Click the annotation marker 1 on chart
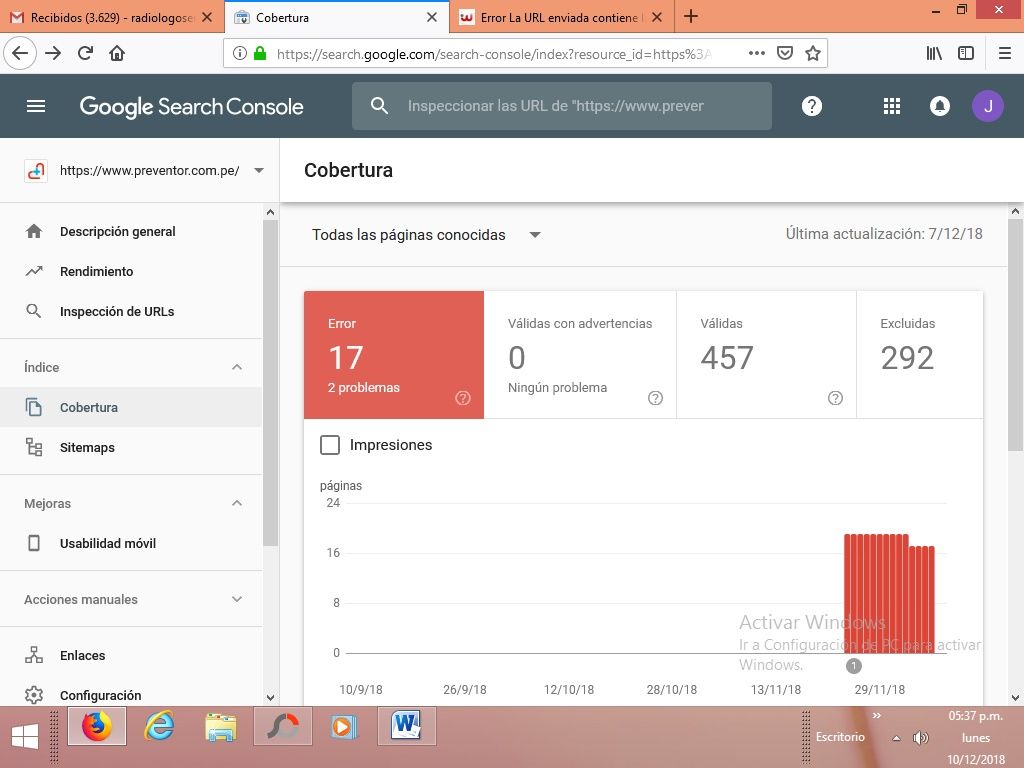 (854, 665)
